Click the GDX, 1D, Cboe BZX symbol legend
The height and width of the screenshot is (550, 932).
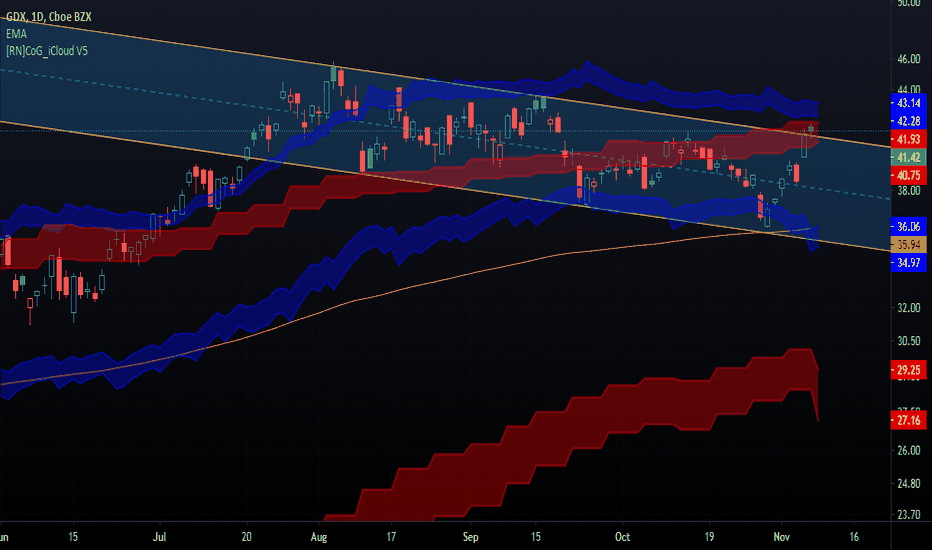coord(49,17)
